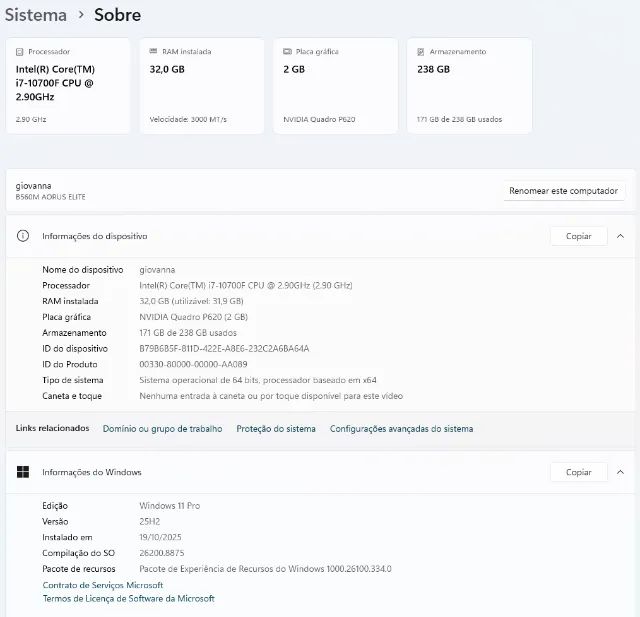Click the Sobre breadcrumb title
This screenshot has width=640, height=617.
click(x=118, y=15)
